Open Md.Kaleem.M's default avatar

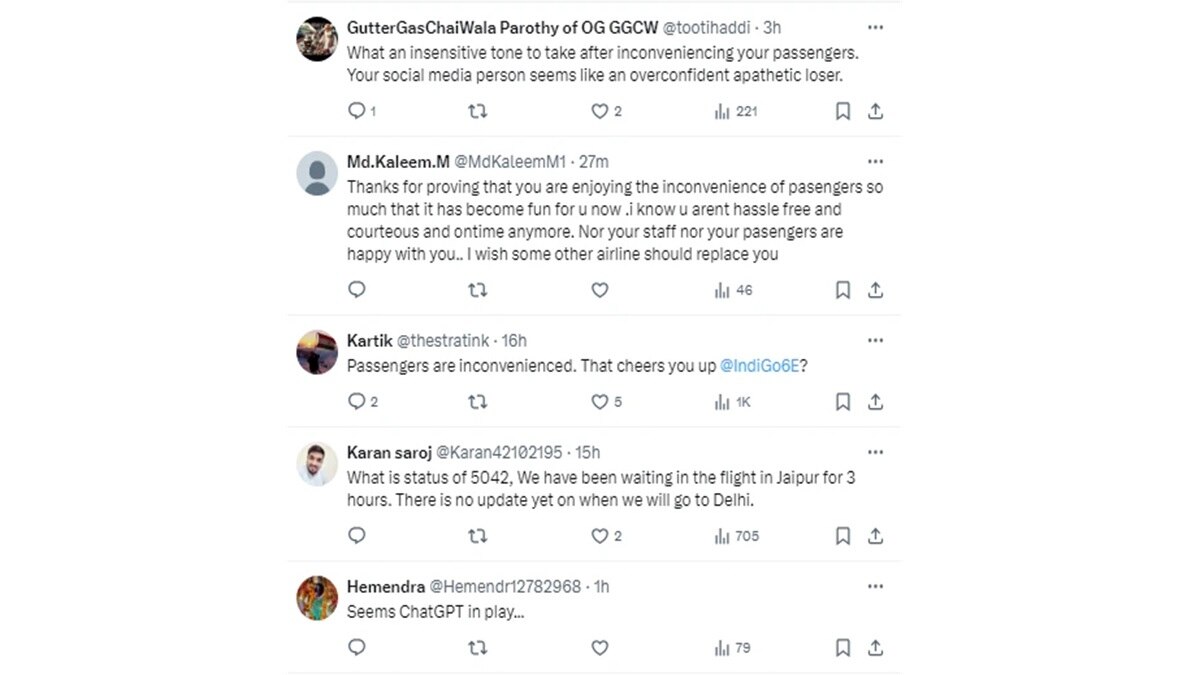click(x=317, y=173)
